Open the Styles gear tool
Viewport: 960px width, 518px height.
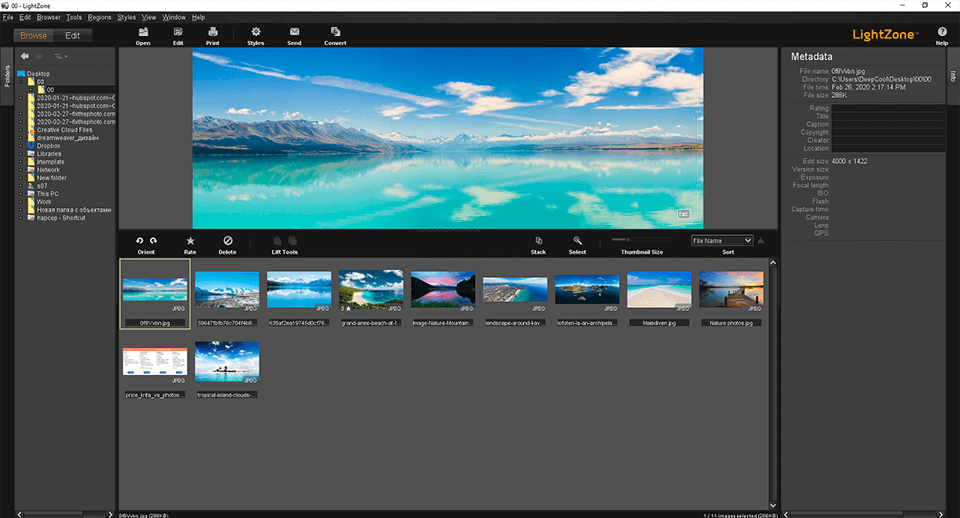coord(255,32)
